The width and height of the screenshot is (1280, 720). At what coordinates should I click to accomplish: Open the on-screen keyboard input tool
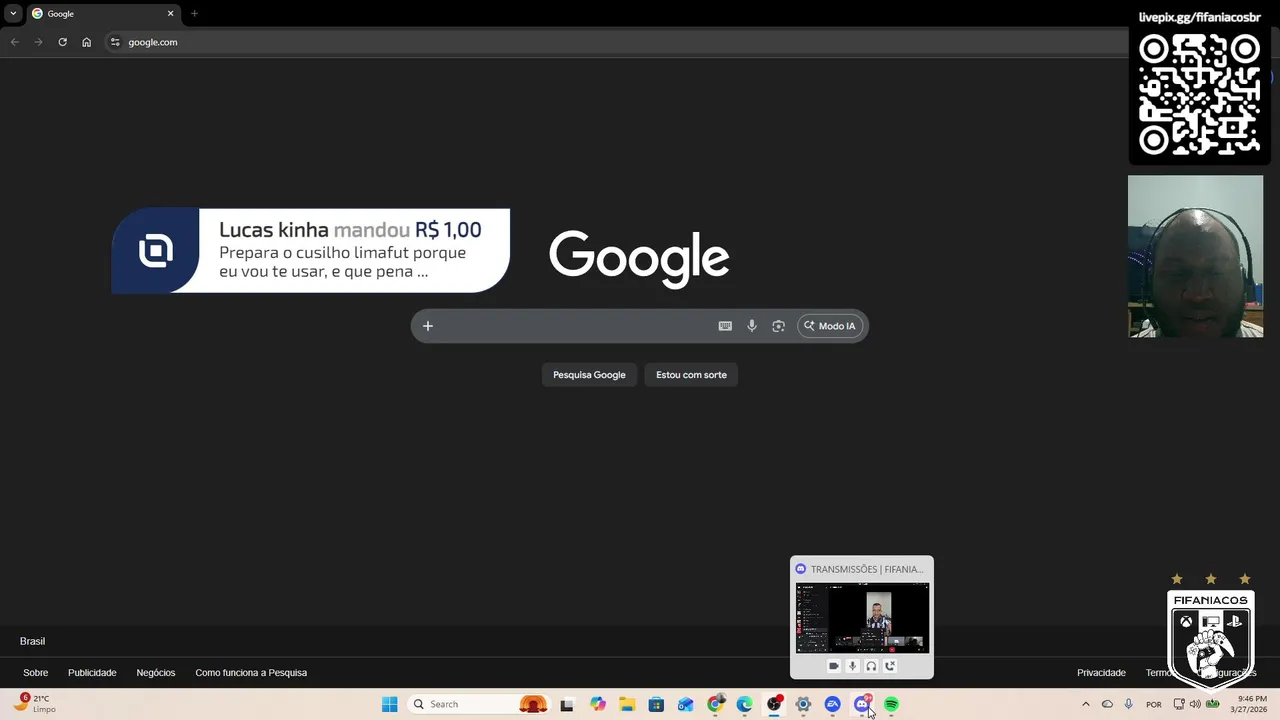[725, 326]
